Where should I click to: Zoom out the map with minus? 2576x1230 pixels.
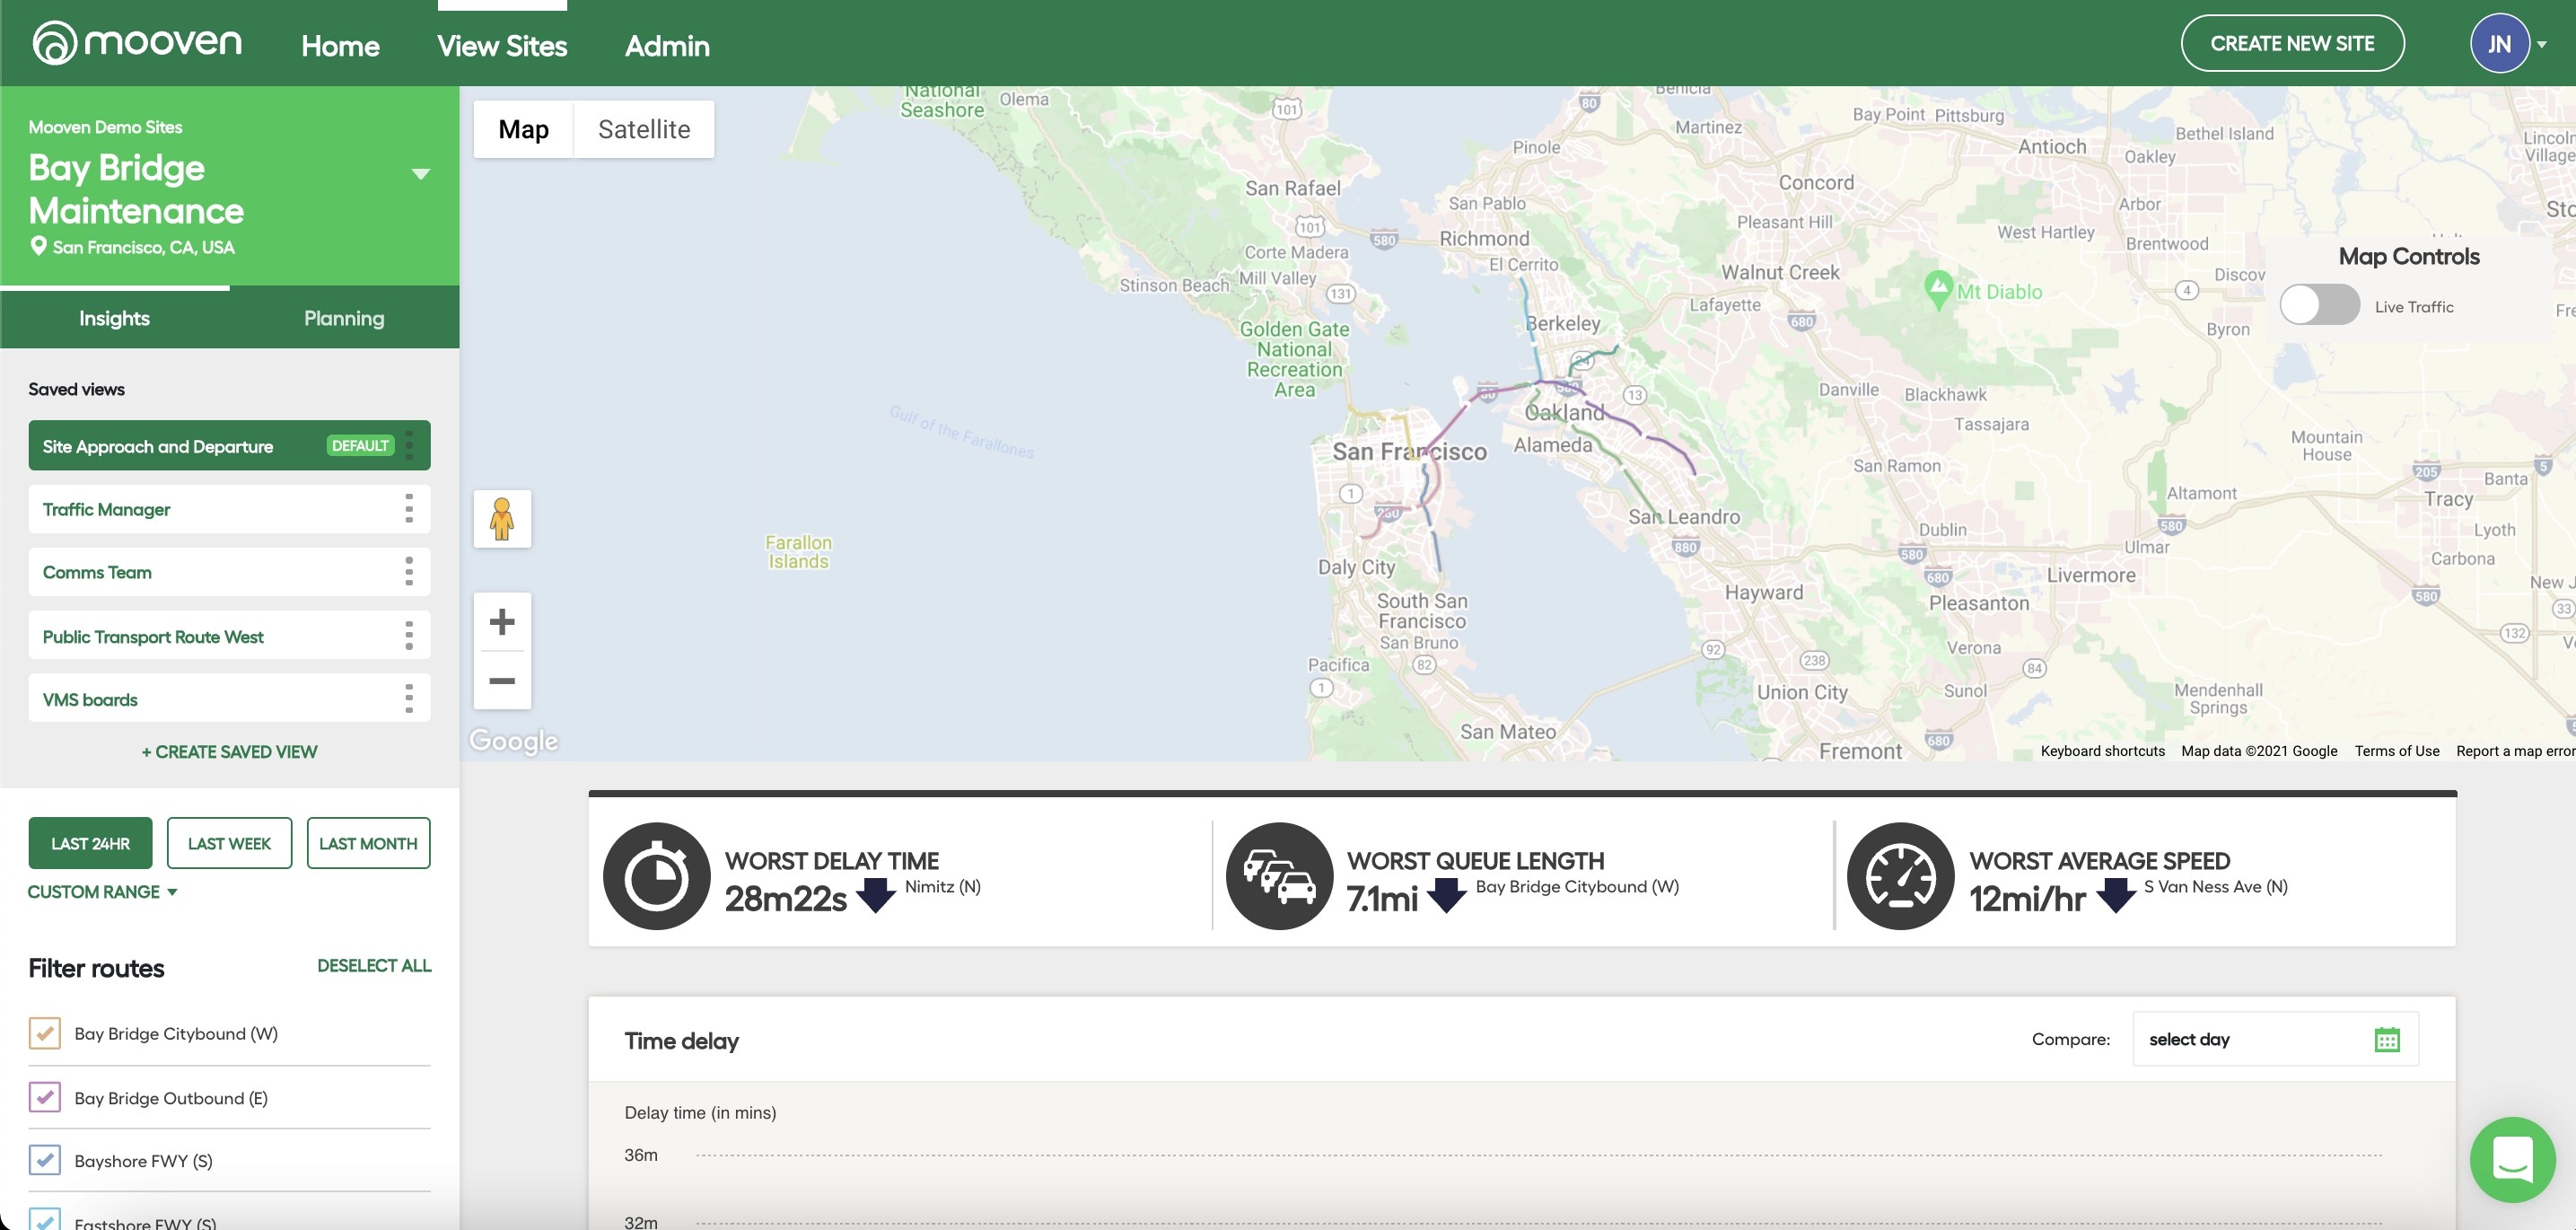[502, 681]
